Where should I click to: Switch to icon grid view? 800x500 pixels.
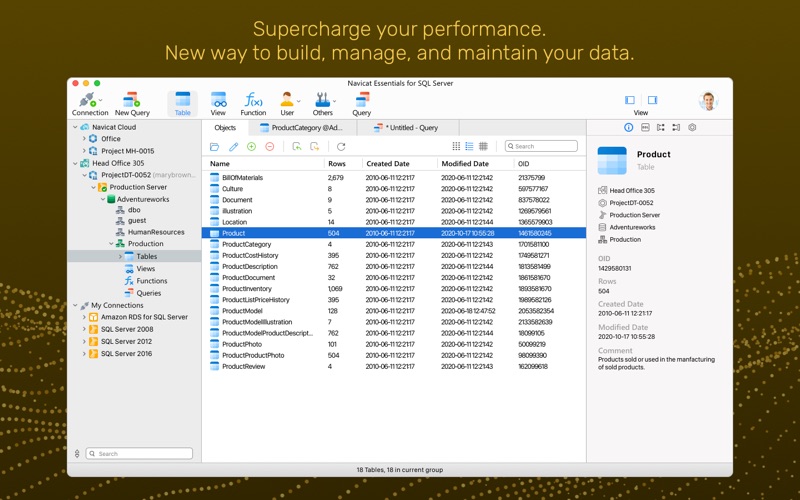[456, 146]
